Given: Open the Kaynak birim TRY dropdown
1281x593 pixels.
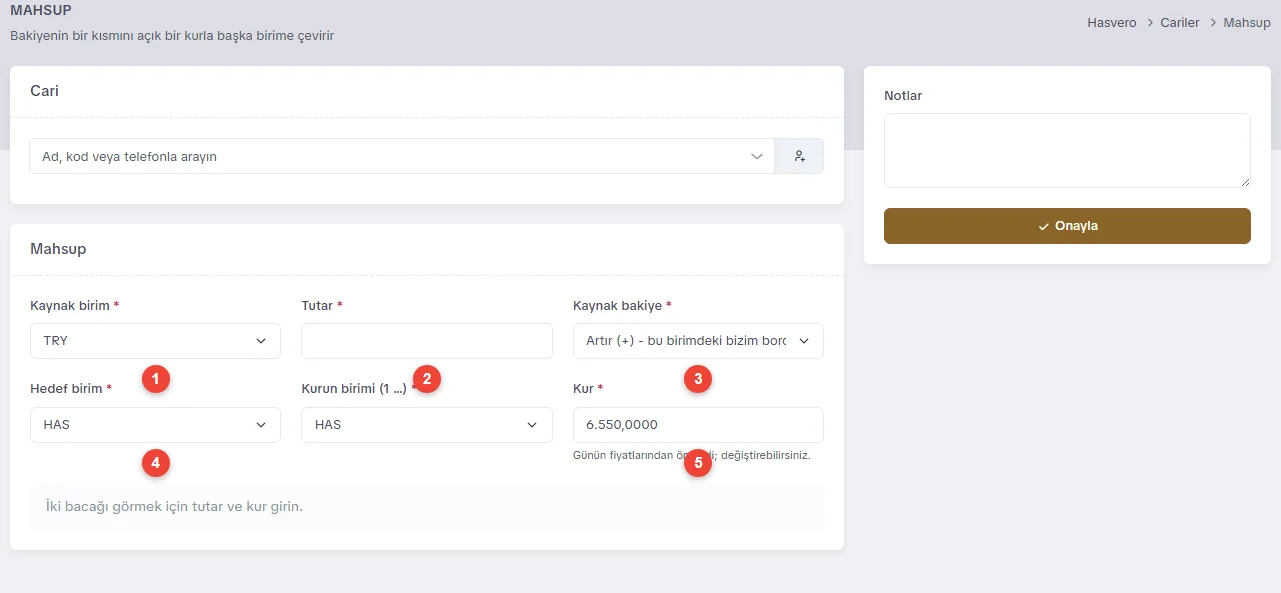Looking at the screenshot, I should (x=156, y=341).
